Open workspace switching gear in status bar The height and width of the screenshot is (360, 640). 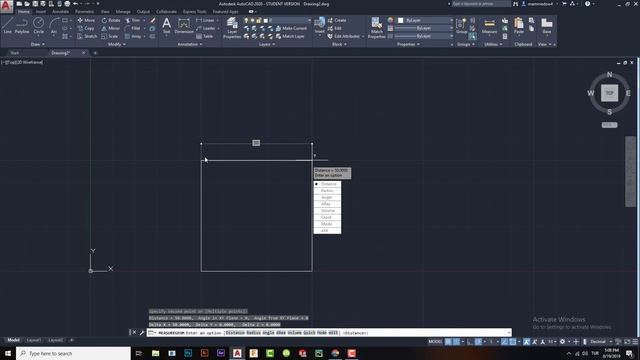(x=562, y=342)
